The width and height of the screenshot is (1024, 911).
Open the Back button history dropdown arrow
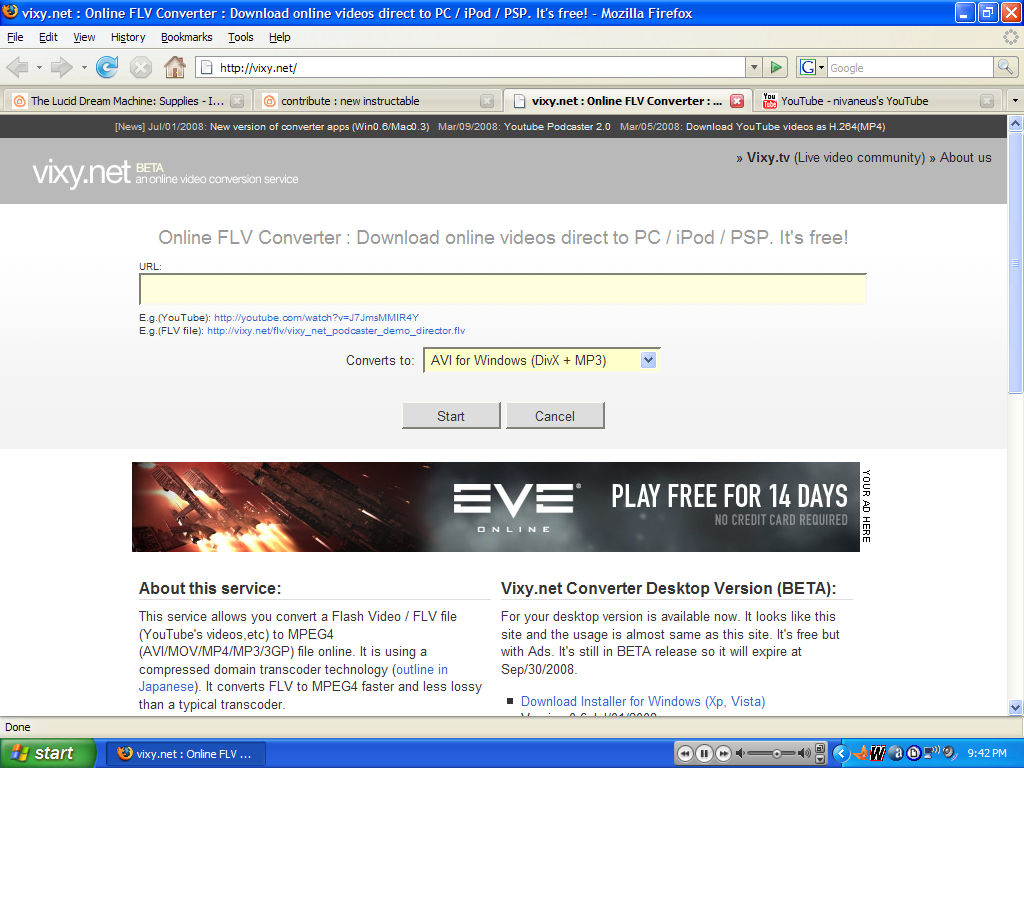pyautogui.click(x=39, y=67)
